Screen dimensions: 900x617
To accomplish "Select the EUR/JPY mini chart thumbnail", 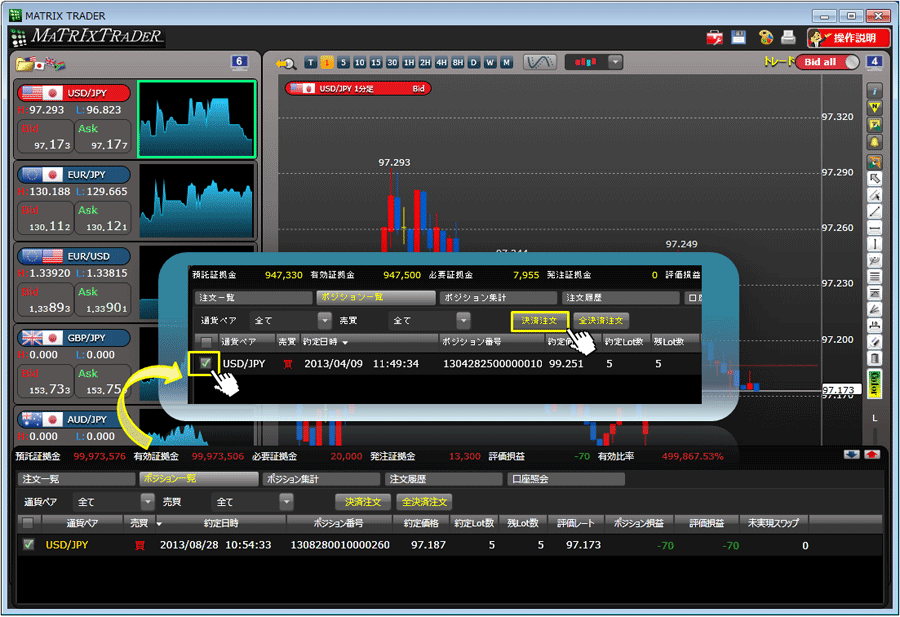I will click(196, 201).
